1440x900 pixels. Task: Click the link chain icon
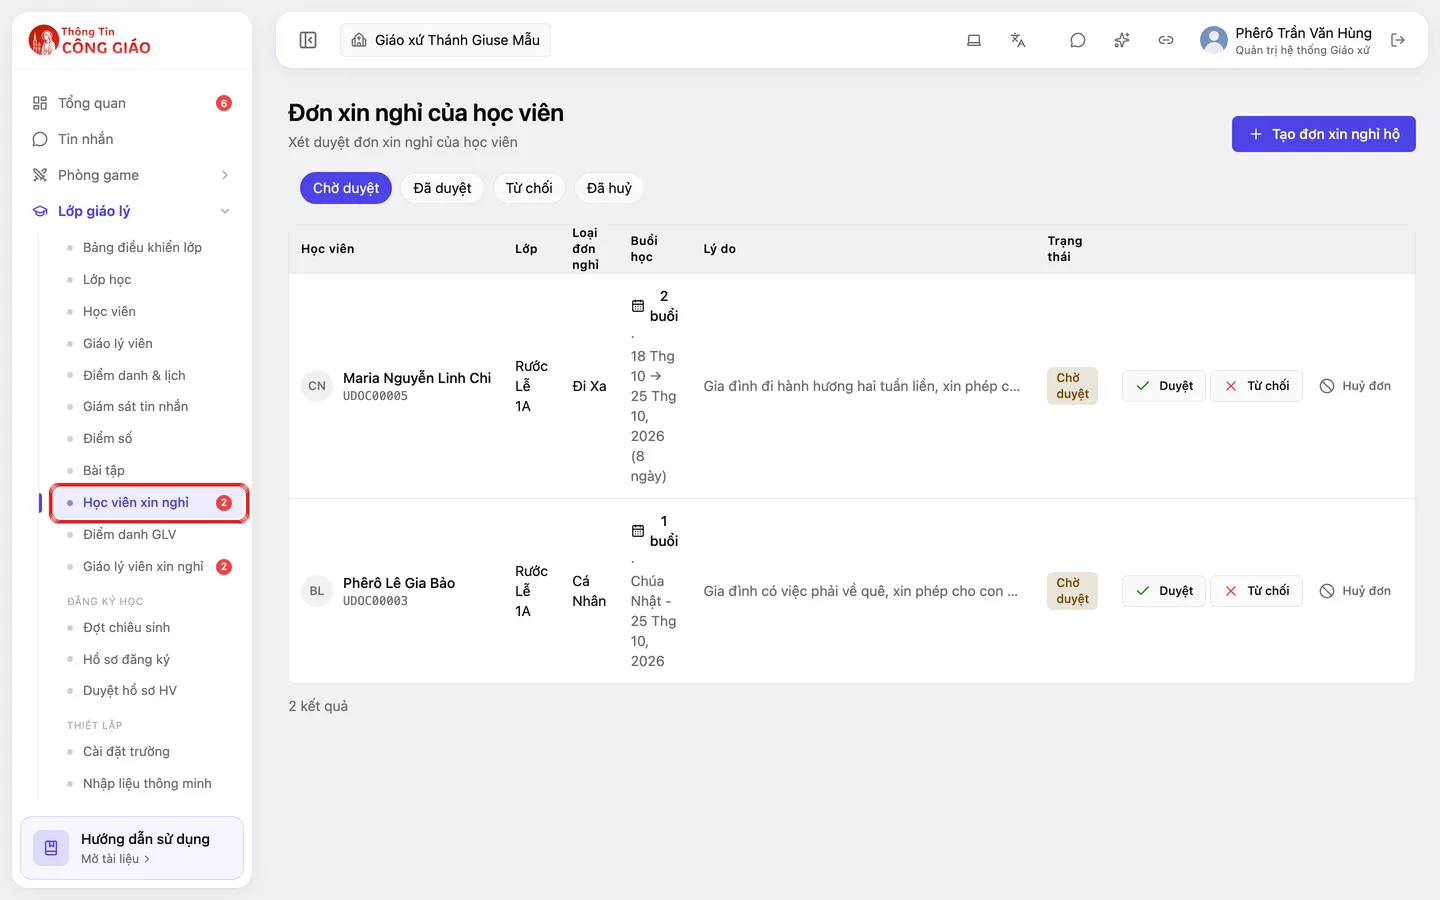[x=1166, y=40]
